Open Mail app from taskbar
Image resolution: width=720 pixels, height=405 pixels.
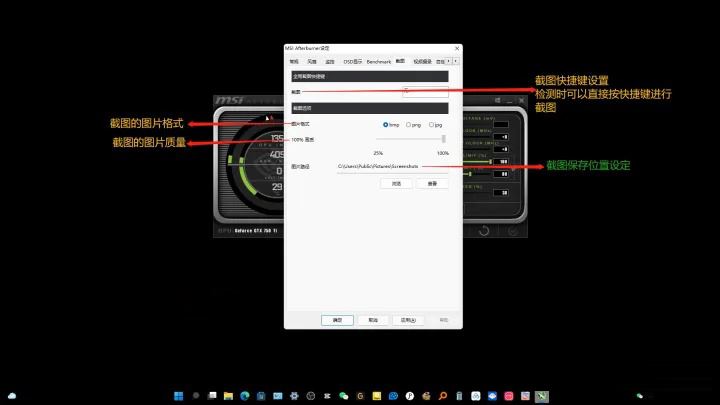(278, 396)
